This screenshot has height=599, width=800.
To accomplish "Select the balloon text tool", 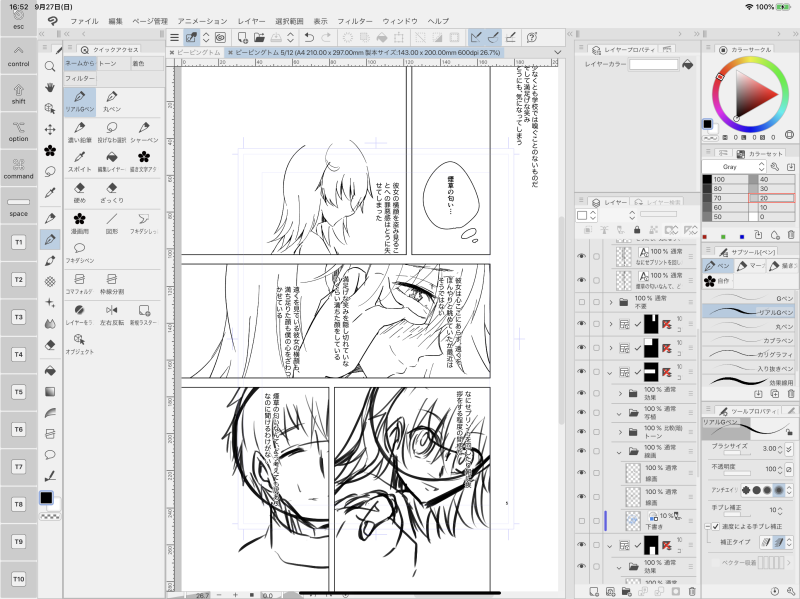I will pyautogui.click(x=50, y=455).
